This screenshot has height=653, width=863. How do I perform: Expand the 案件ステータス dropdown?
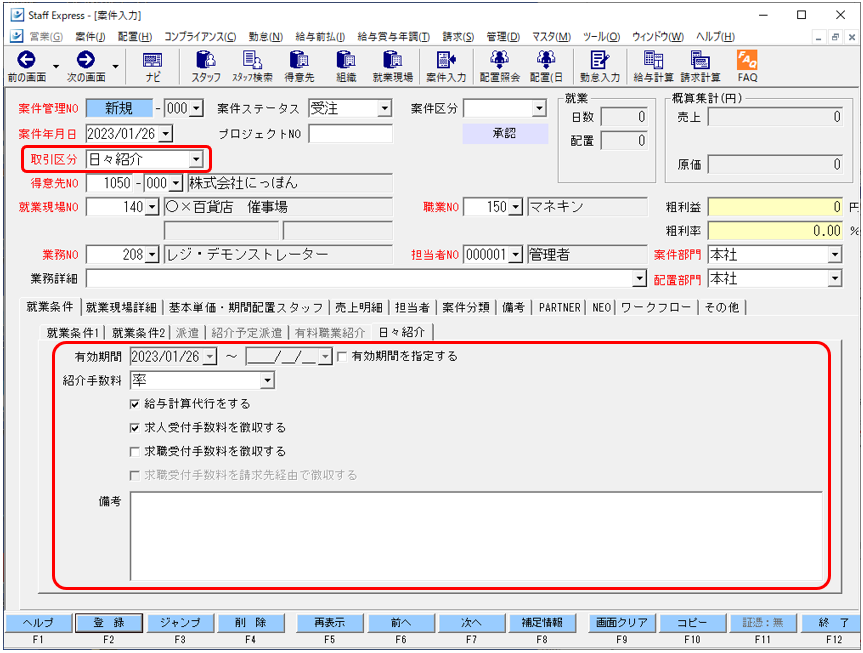point(385,108)
